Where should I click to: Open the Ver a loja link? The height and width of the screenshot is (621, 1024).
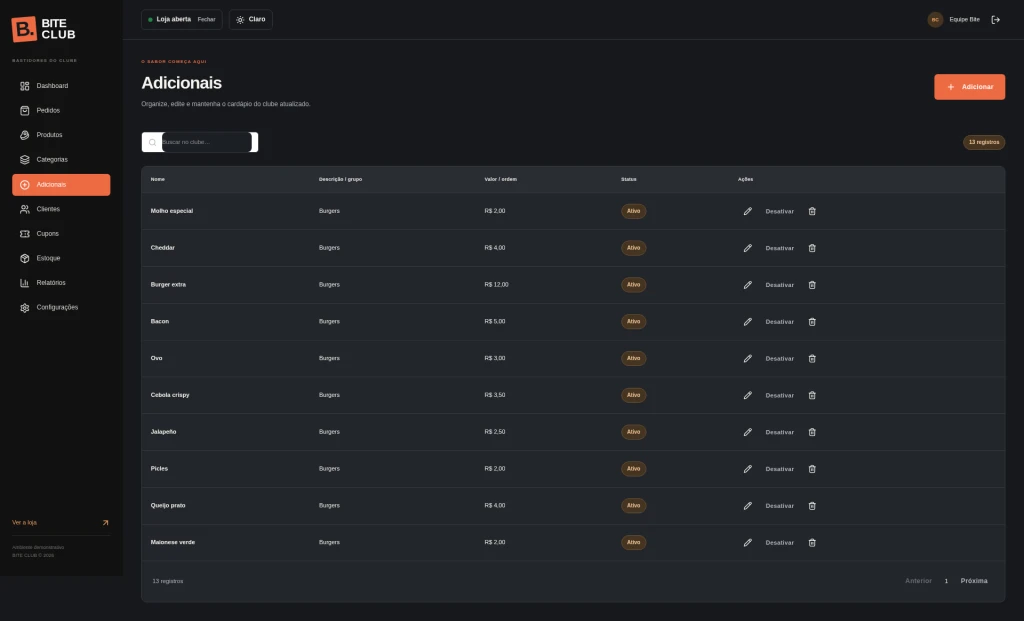click(61, 522)
